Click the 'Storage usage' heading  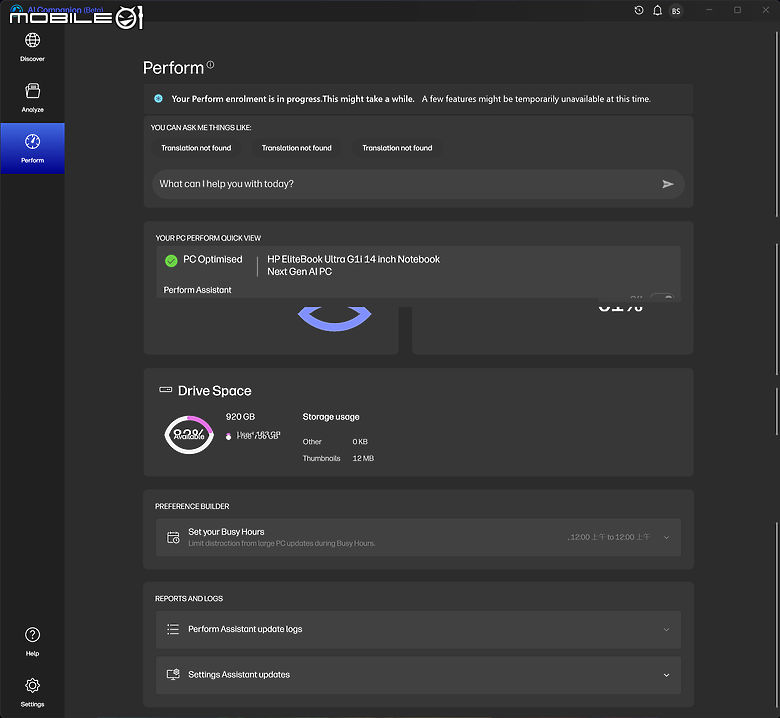click(331, 417)
